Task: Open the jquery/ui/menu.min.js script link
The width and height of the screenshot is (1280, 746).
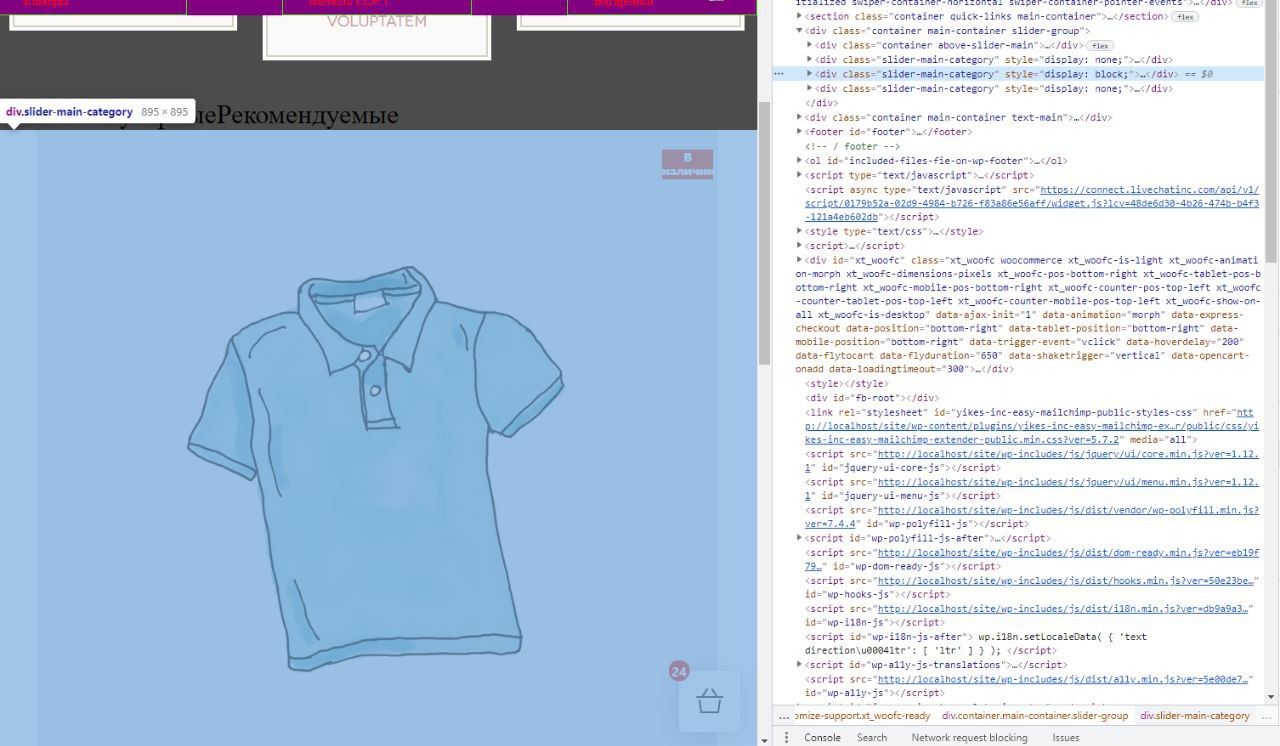Action: pyautogui.click(x=1032, y=489)
